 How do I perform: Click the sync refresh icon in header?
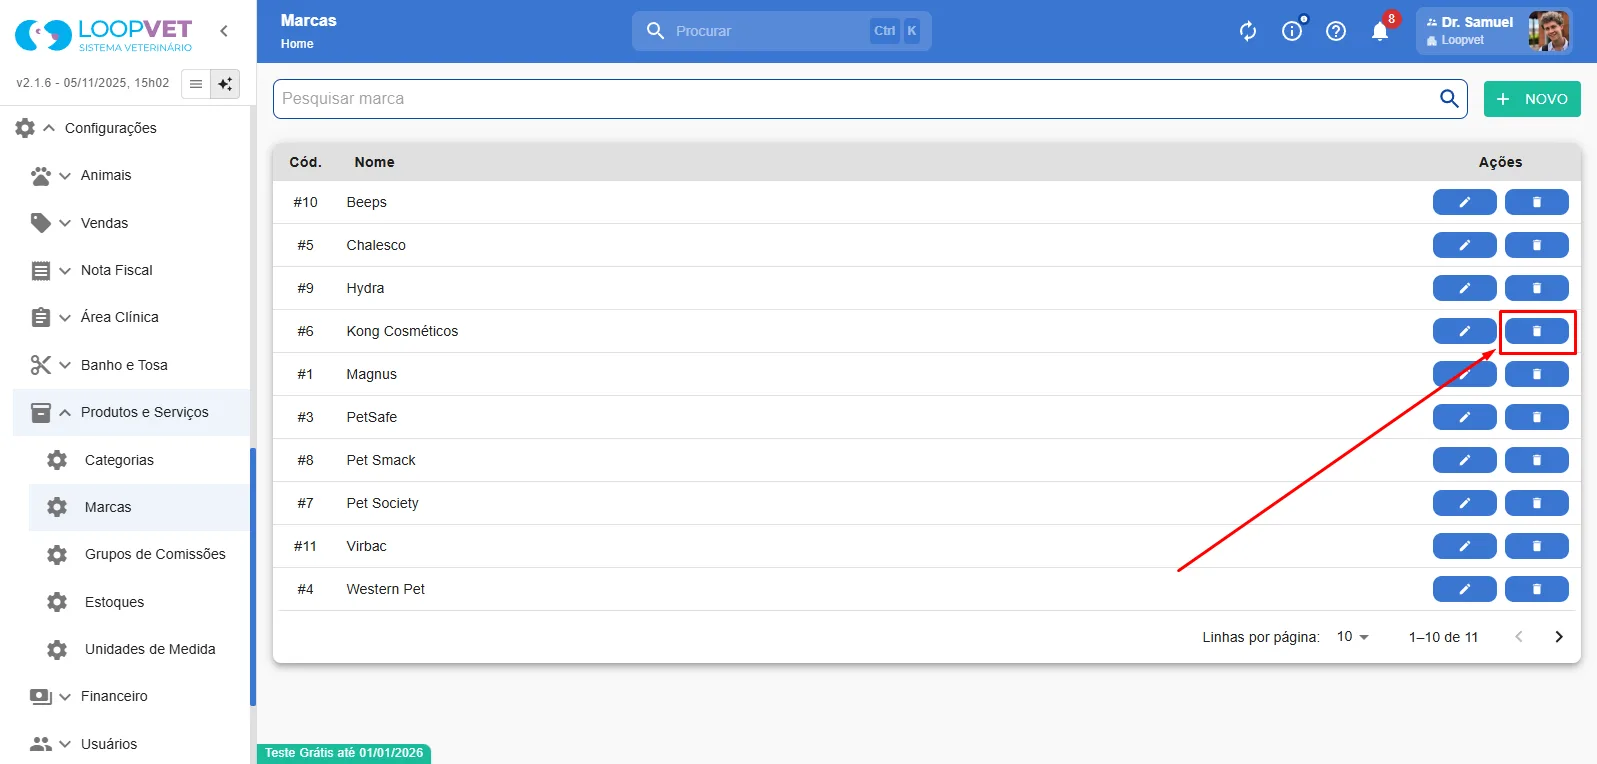(x=1248, y=31)
